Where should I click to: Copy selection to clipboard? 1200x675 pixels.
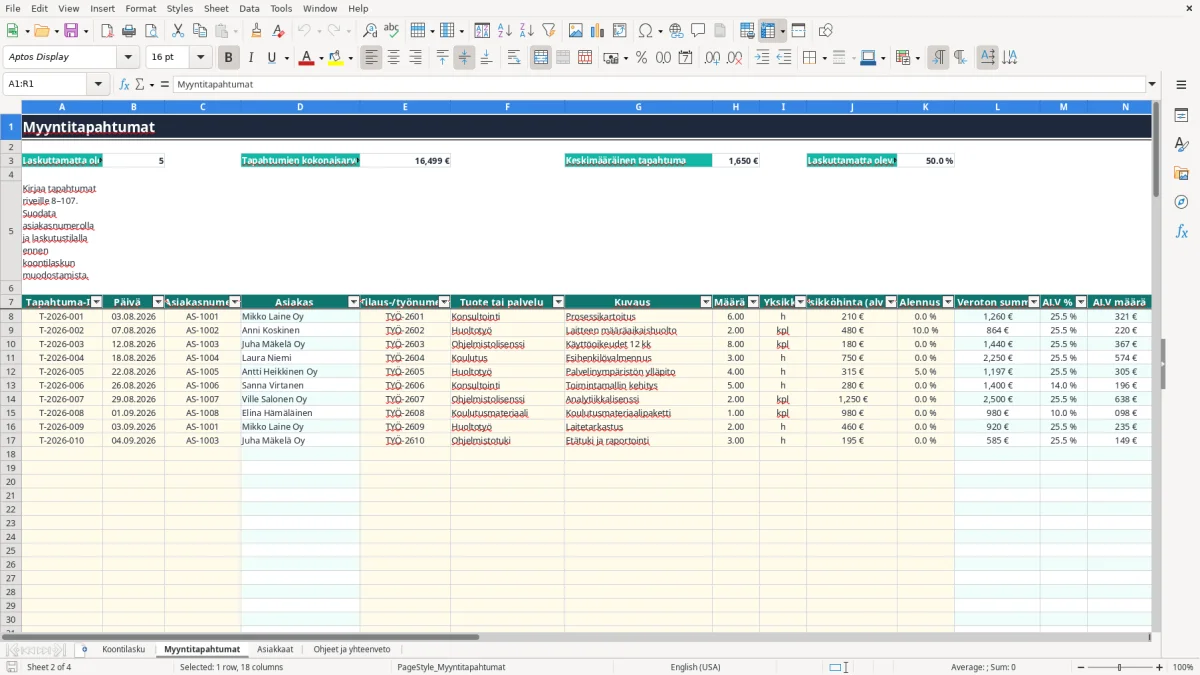(x=199, y=31)
